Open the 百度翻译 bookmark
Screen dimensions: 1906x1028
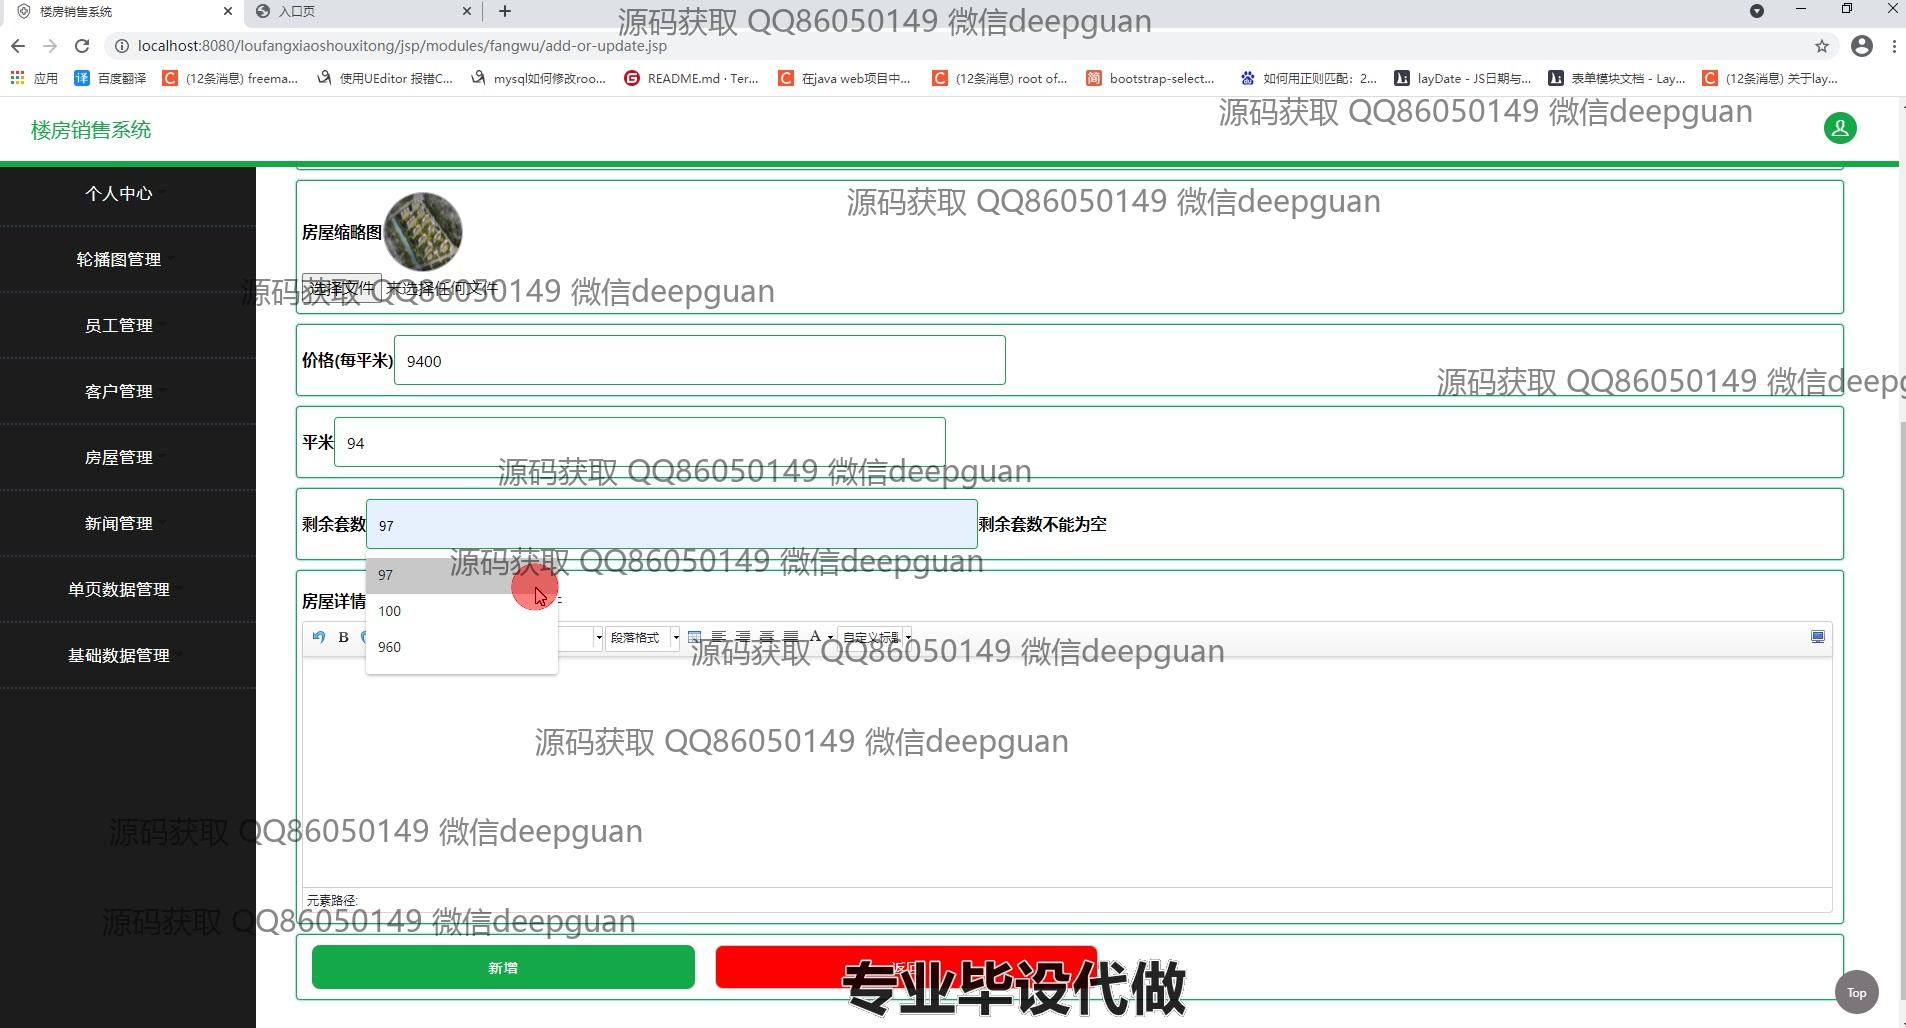click(111, 78)
